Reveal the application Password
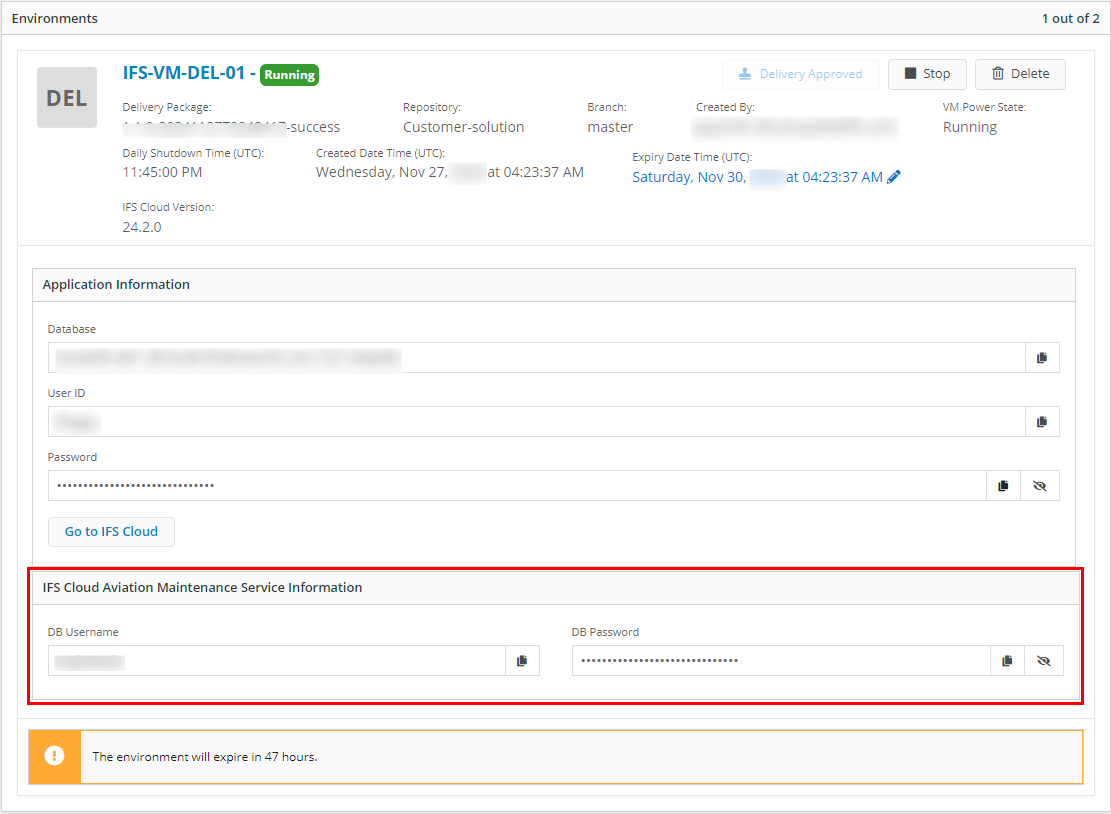Screen dimensions: 1111x814 coord(1039,486)
